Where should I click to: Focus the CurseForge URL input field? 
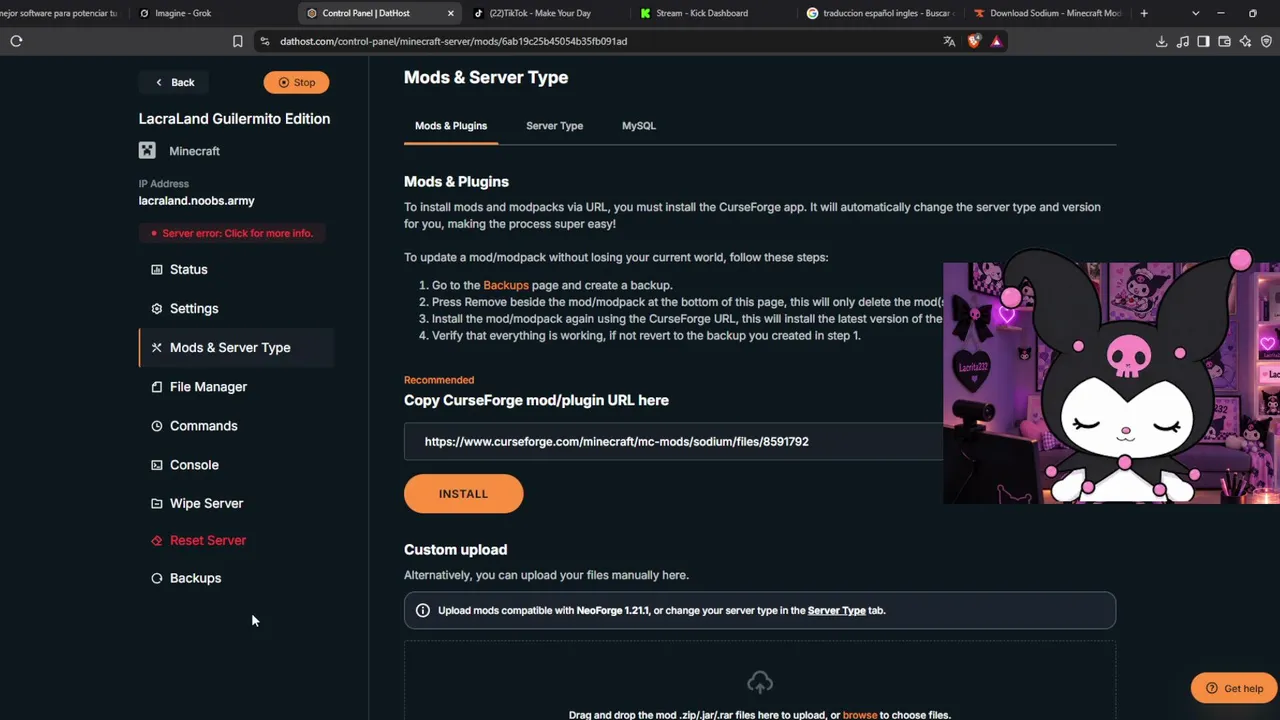(x=673, y=441)
